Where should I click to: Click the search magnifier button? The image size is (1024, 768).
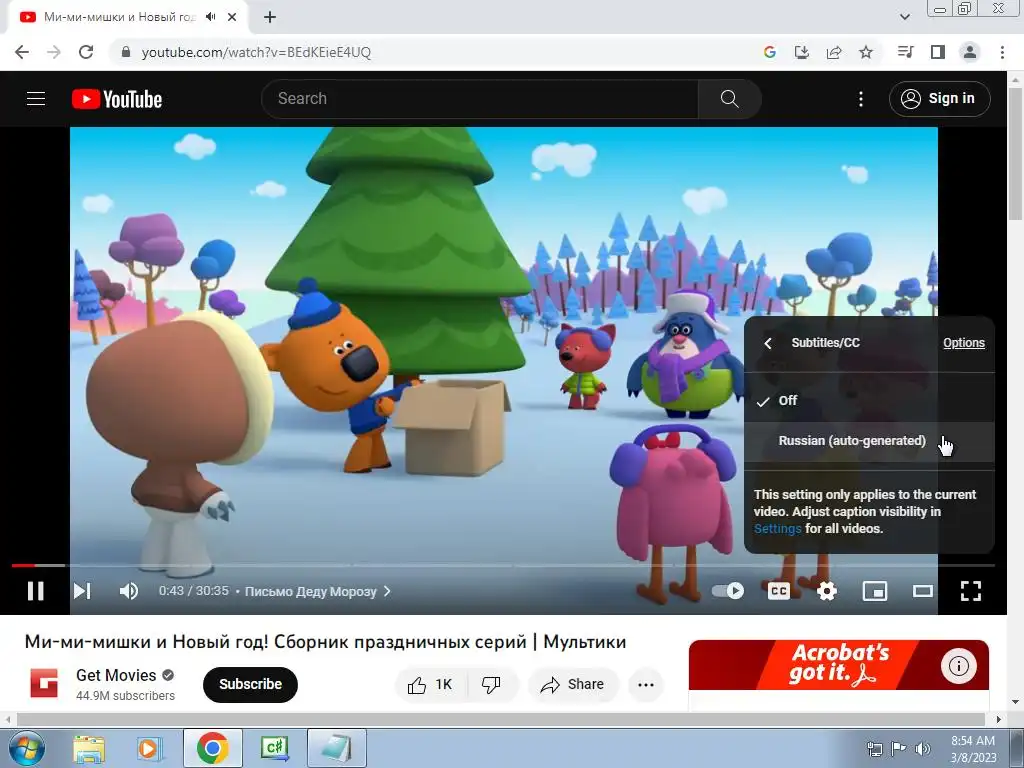click(x=729, y=99)
